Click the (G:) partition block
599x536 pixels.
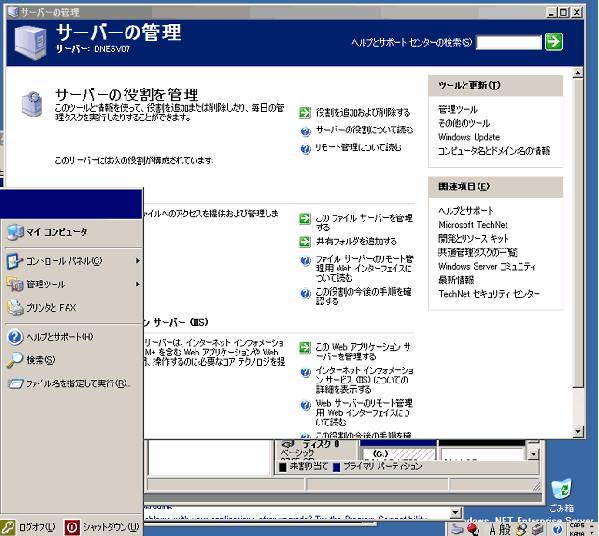click(398, 453)
